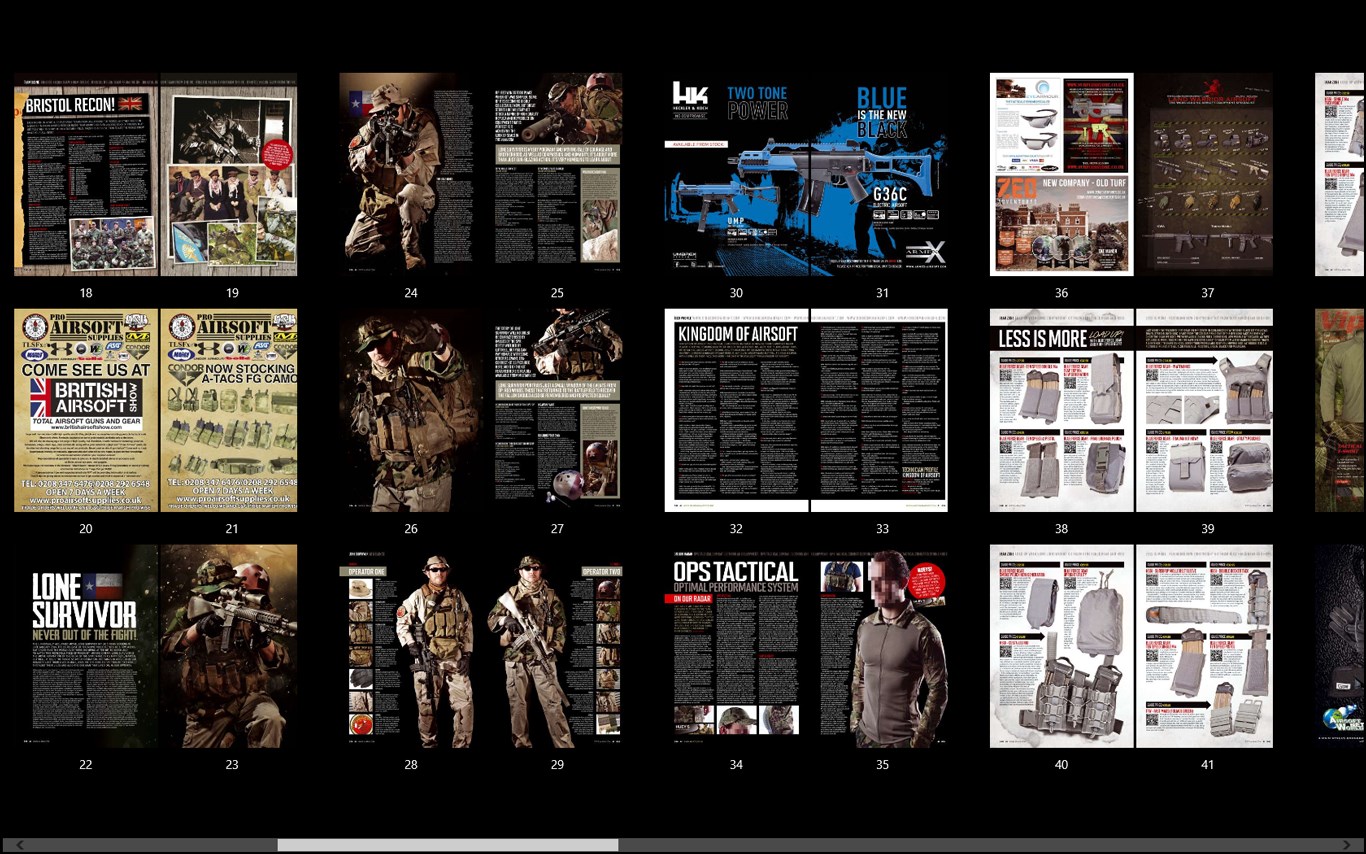Click the scrollbar left arrow
The width and height of the screenshot is (1366, 854).
(19, 845)
